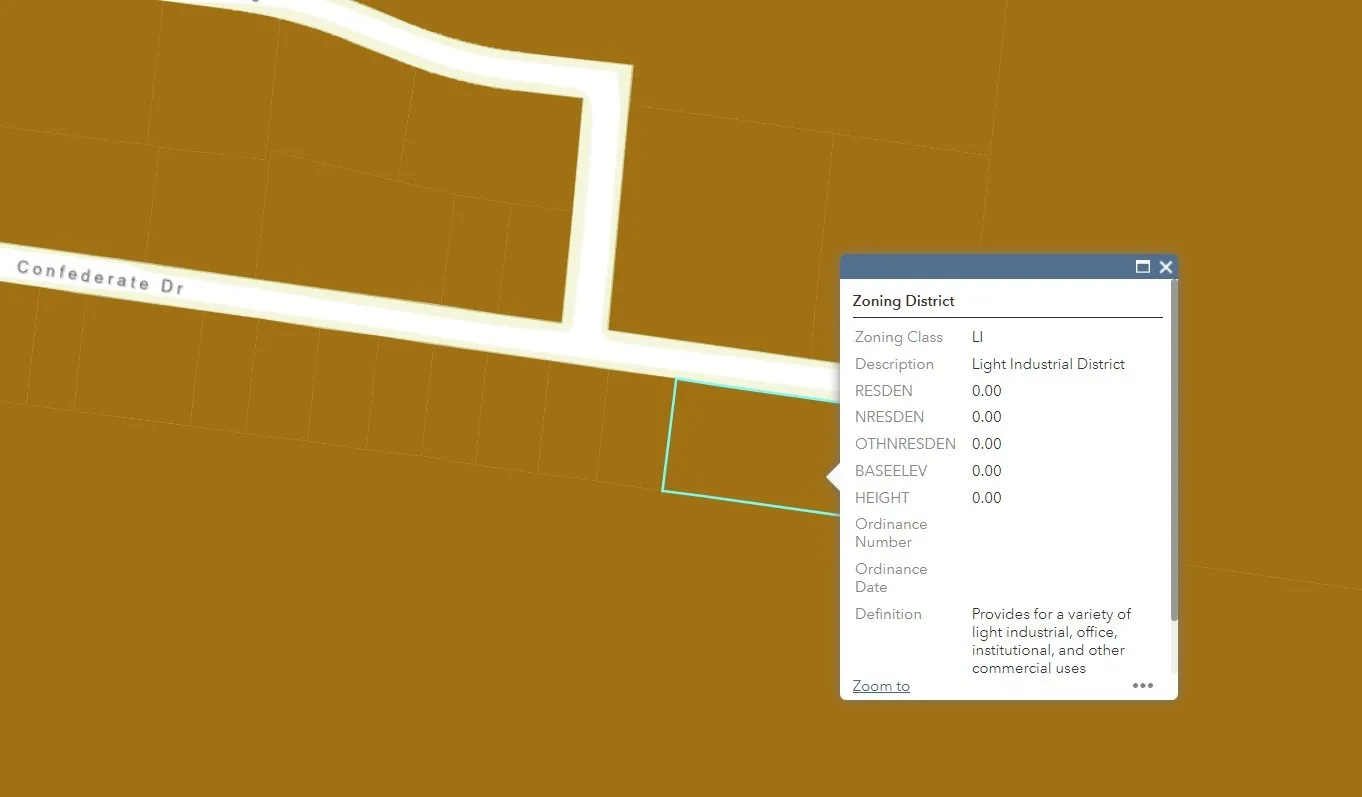This screenshot has width=1362, height=797.
Task: Click the BASEELEV field value
Action: coord(986,471)
